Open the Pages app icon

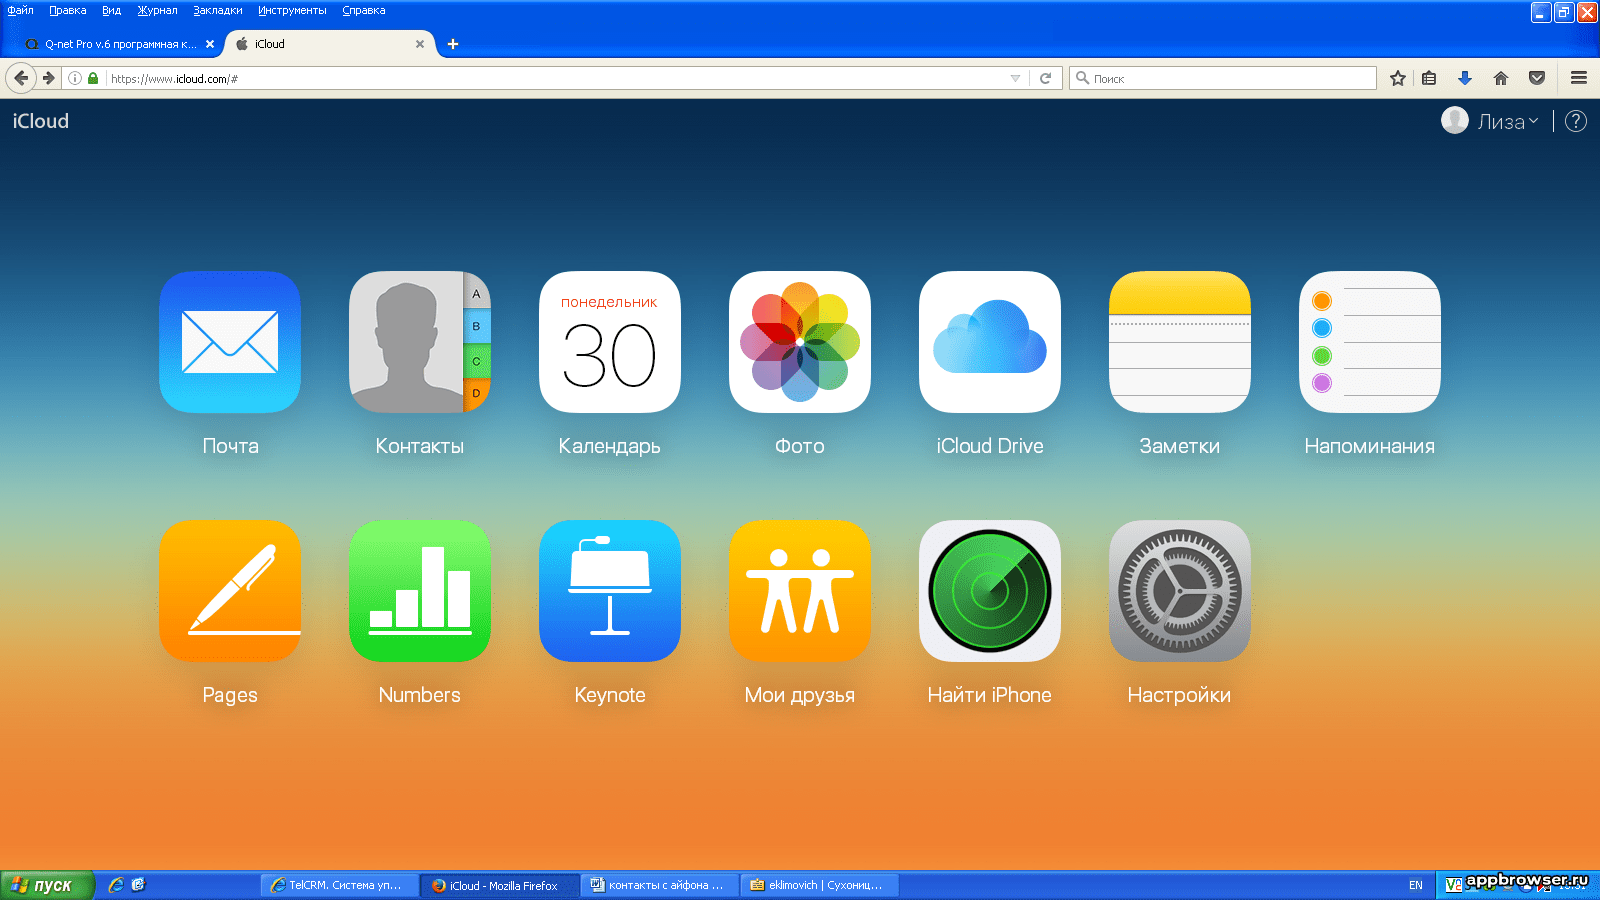click(230, 591)
